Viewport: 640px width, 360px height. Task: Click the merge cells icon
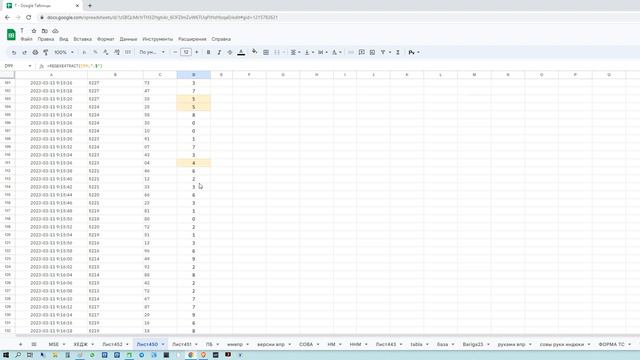[277, 53]
